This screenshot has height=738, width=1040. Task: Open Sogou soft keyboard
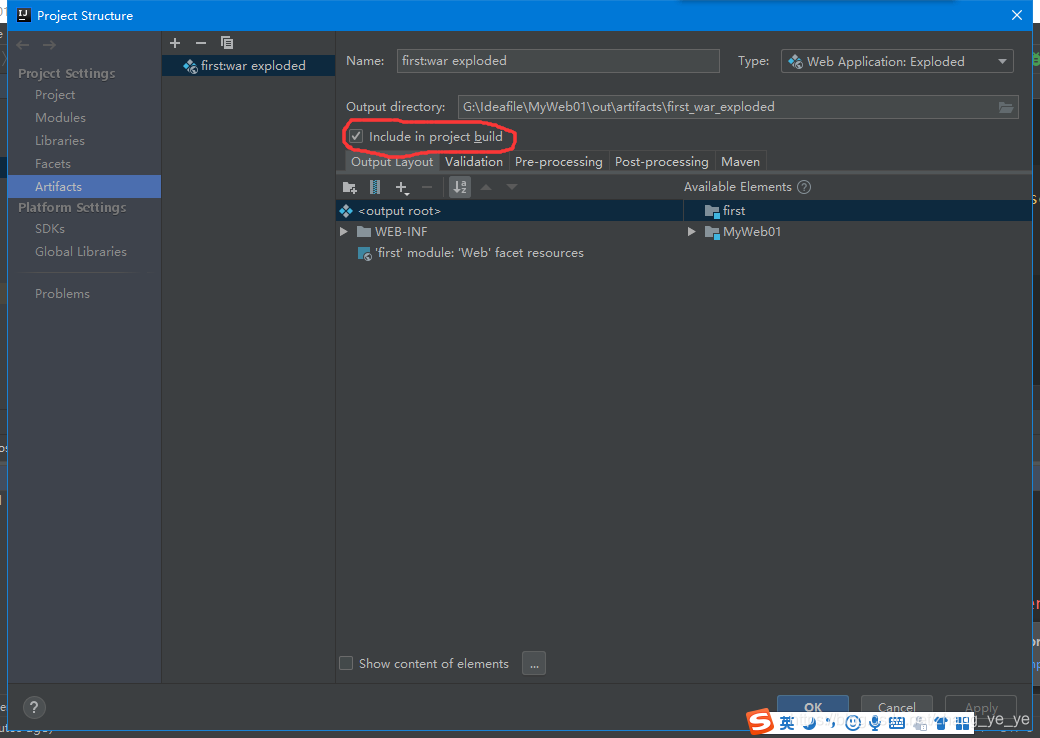[897, 723]
